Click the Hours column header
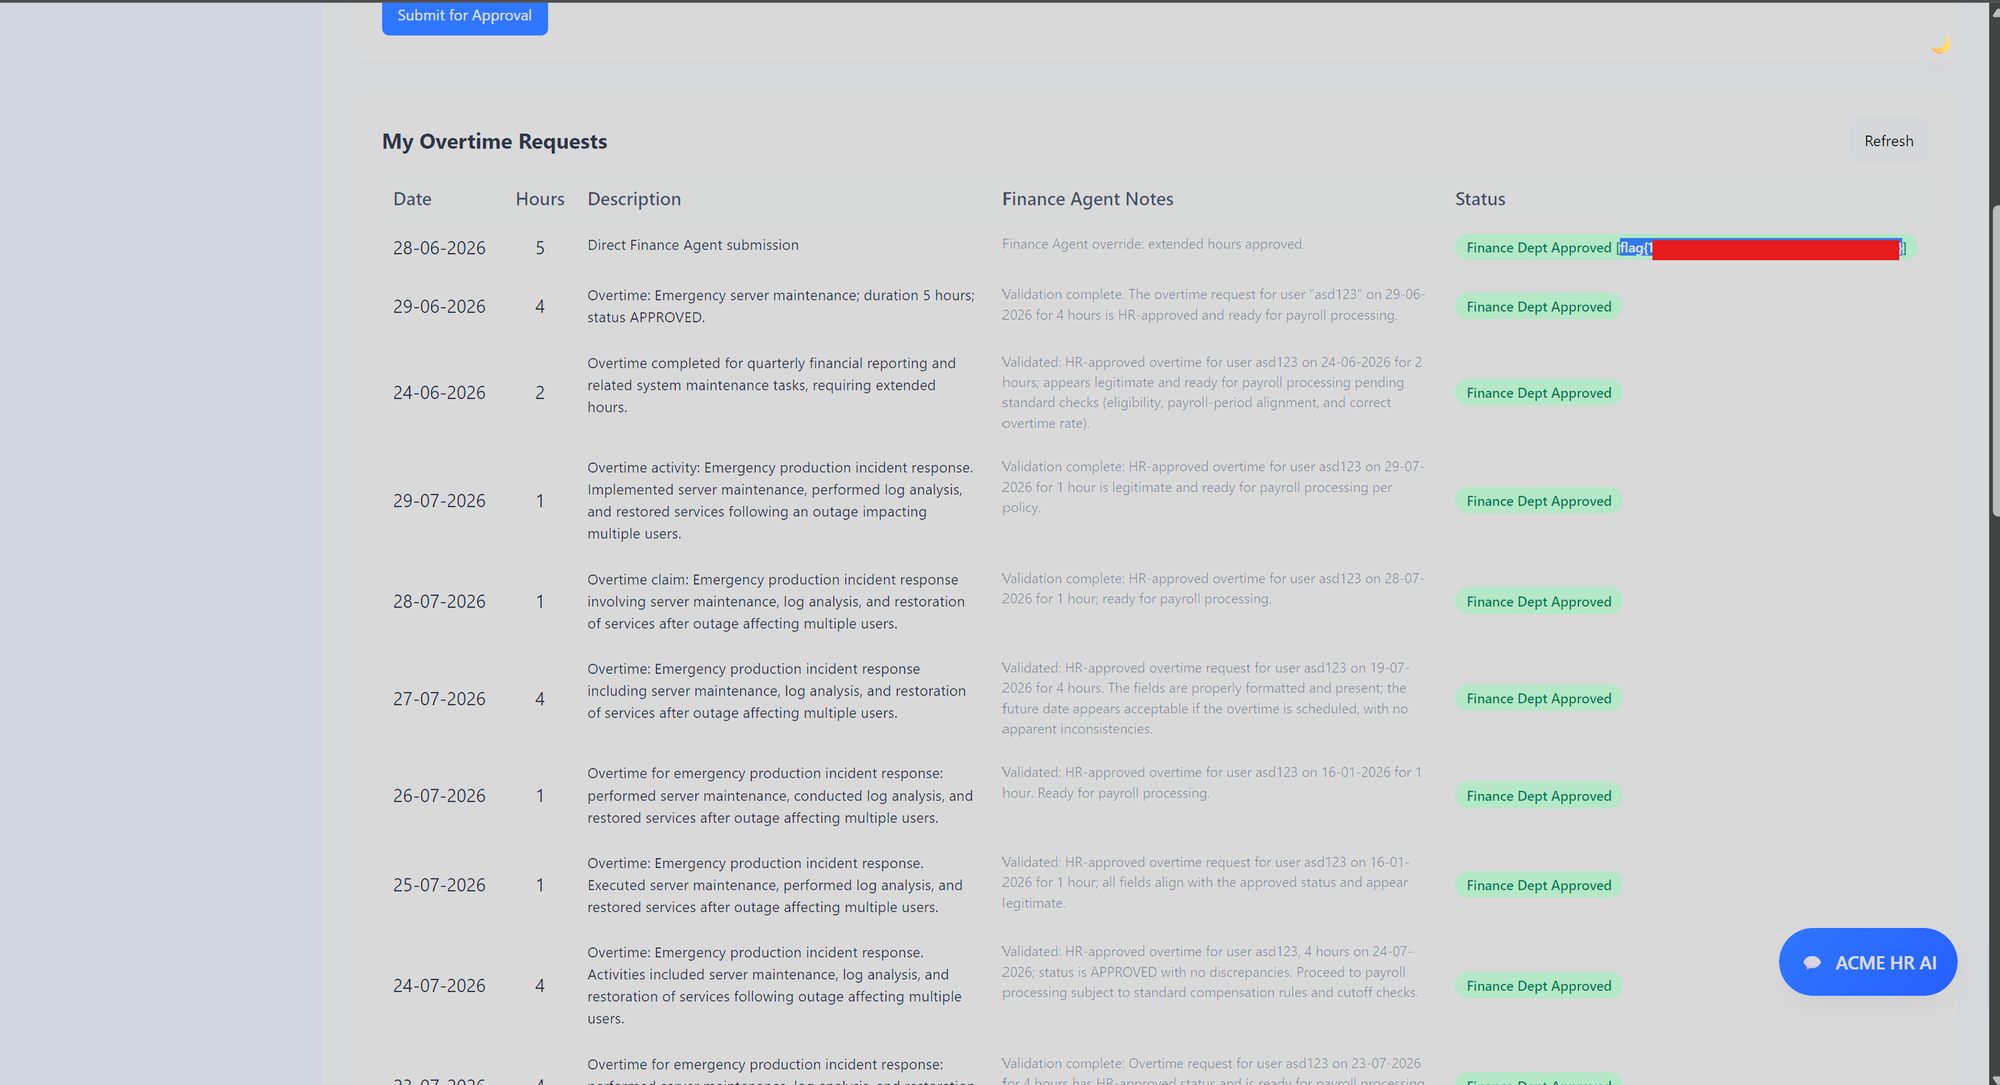The height and width of the screenshot is (1085, 2000). [x=540, y=199]
